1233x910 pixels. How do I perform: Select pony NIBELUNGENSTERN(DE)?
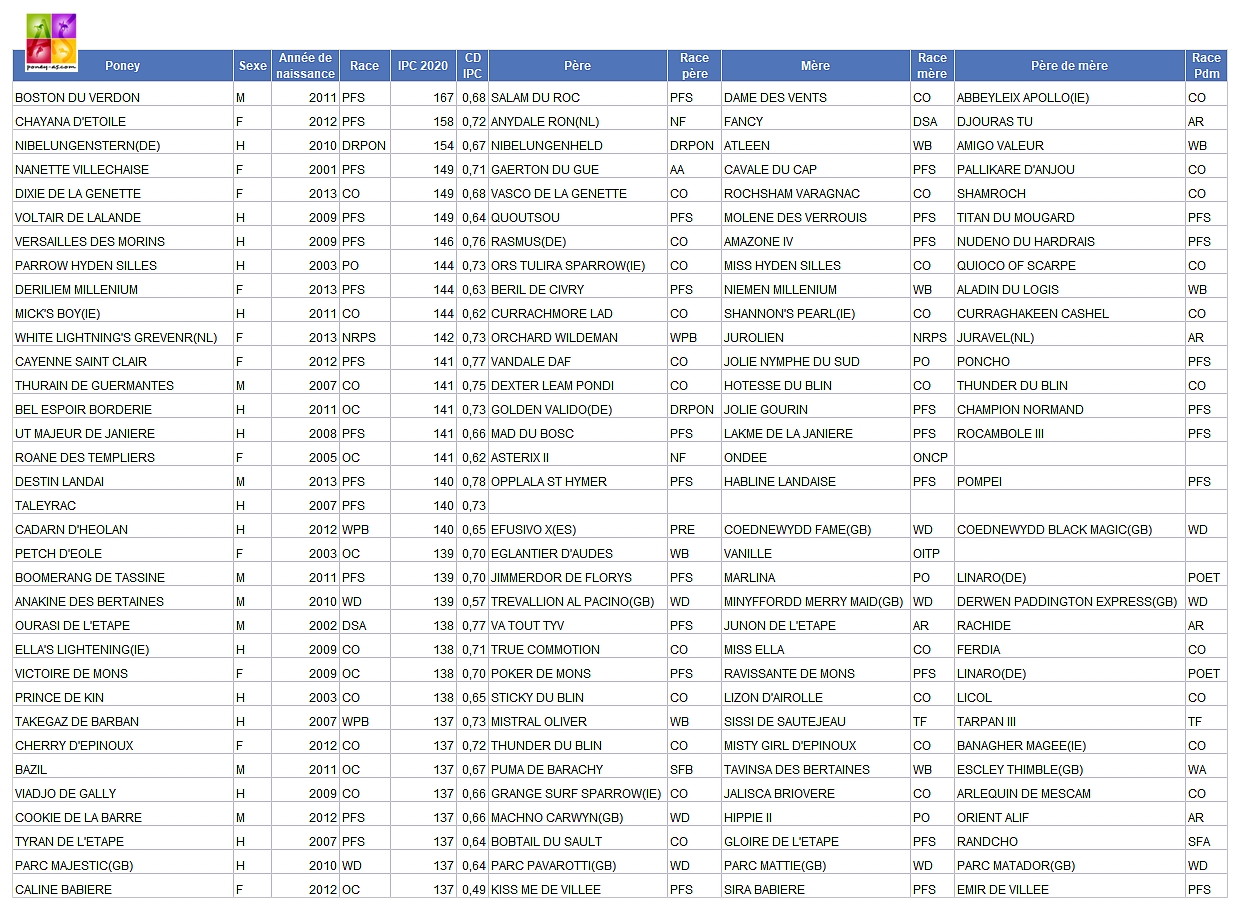pos(87,146)
